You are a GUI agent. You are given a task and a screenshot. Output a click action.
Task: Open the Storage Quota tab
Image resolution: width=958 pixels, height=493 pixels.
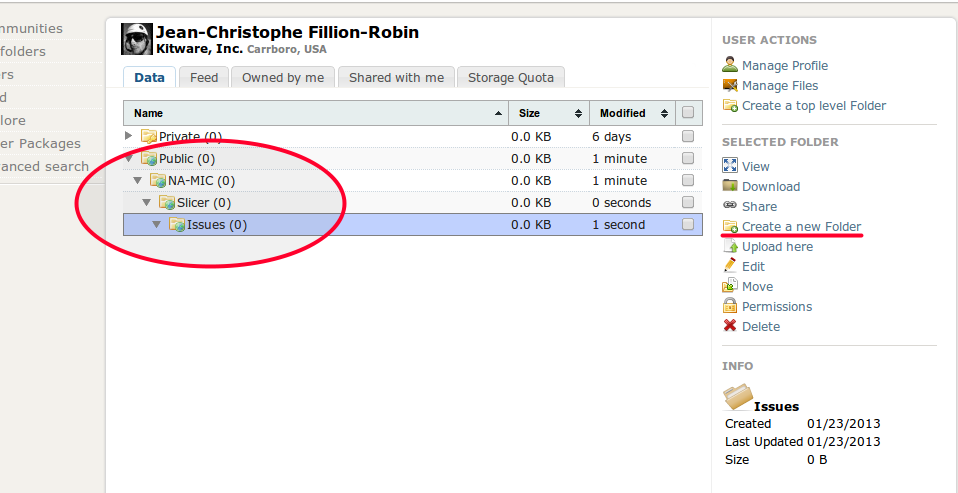511,77
